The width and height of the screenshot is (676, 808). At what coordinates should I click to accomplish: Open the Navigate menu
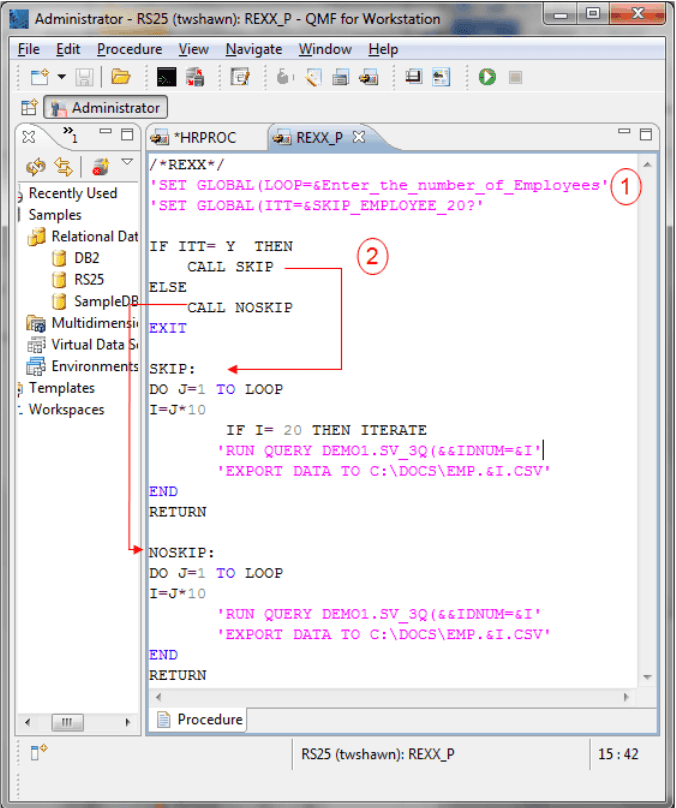tap(254, 49)
